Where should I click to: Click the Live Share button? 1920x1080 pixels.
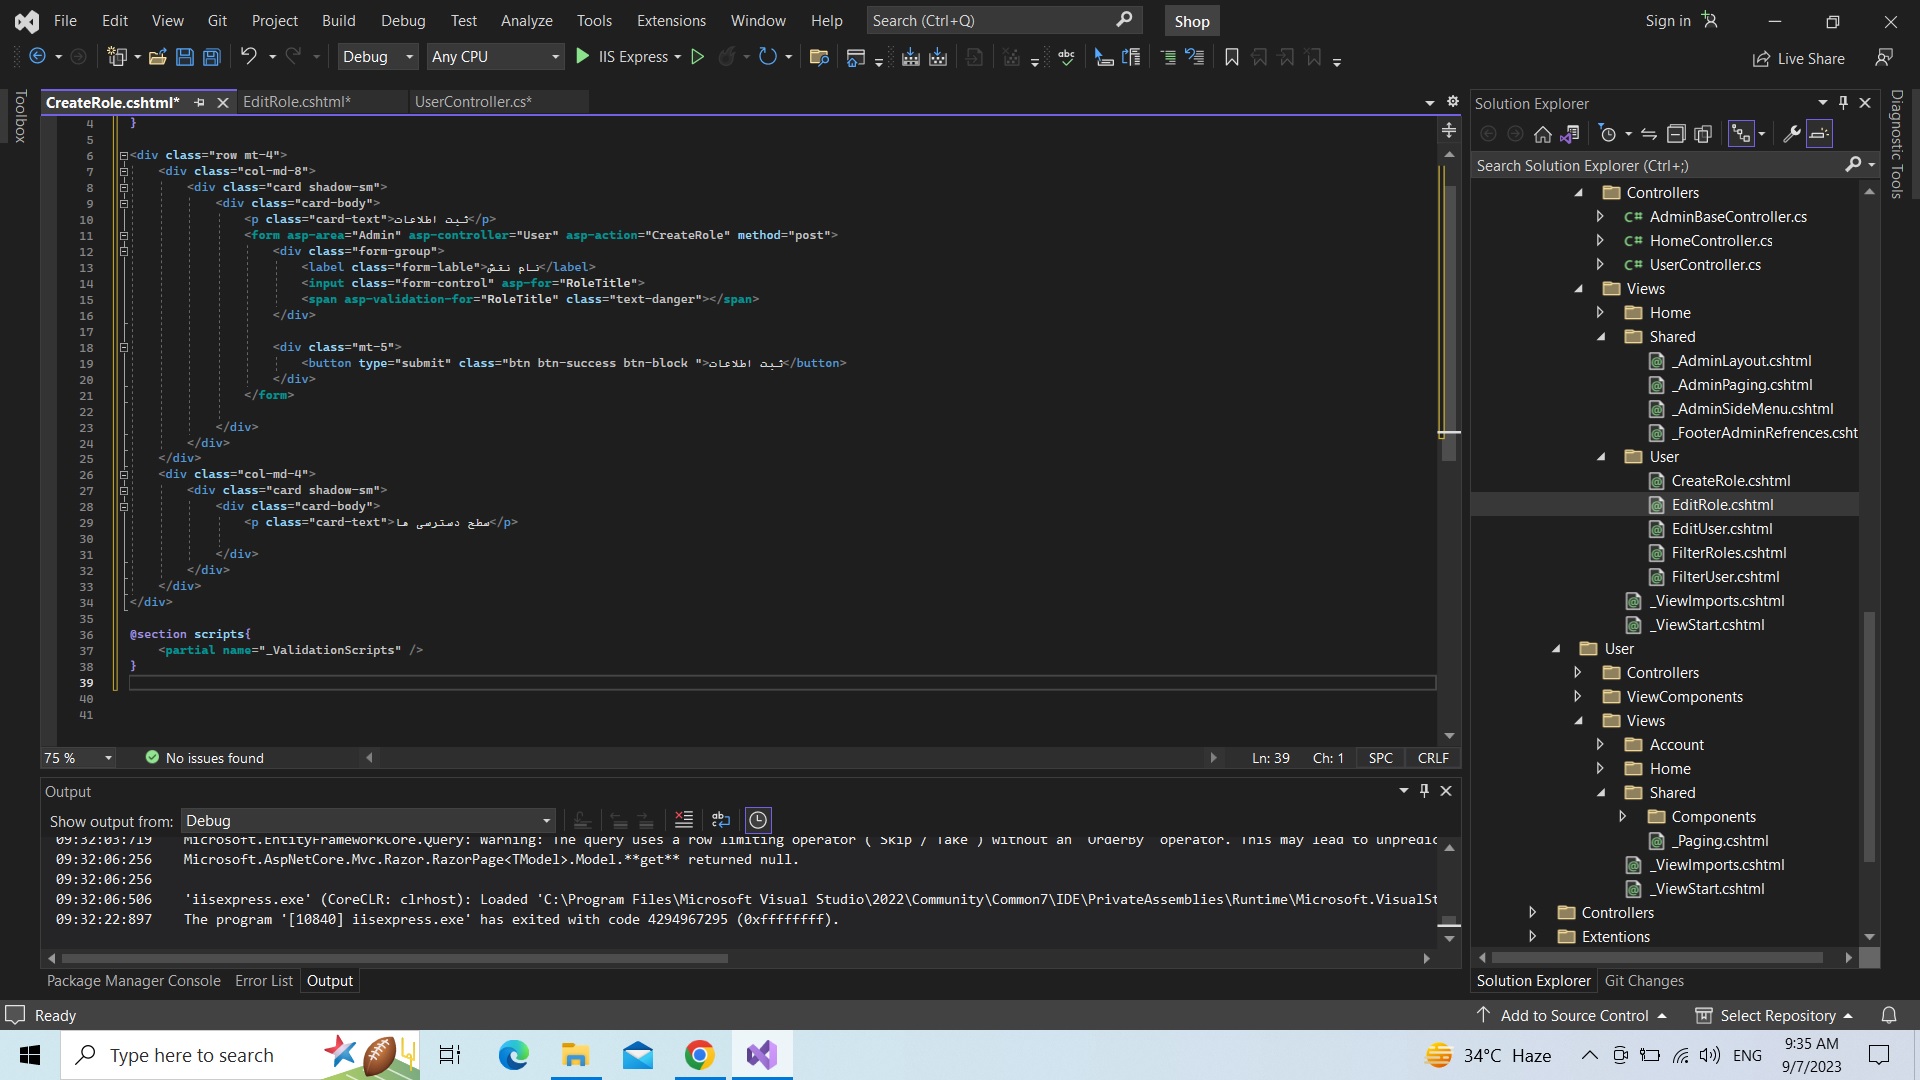(x=1799, y=58)
